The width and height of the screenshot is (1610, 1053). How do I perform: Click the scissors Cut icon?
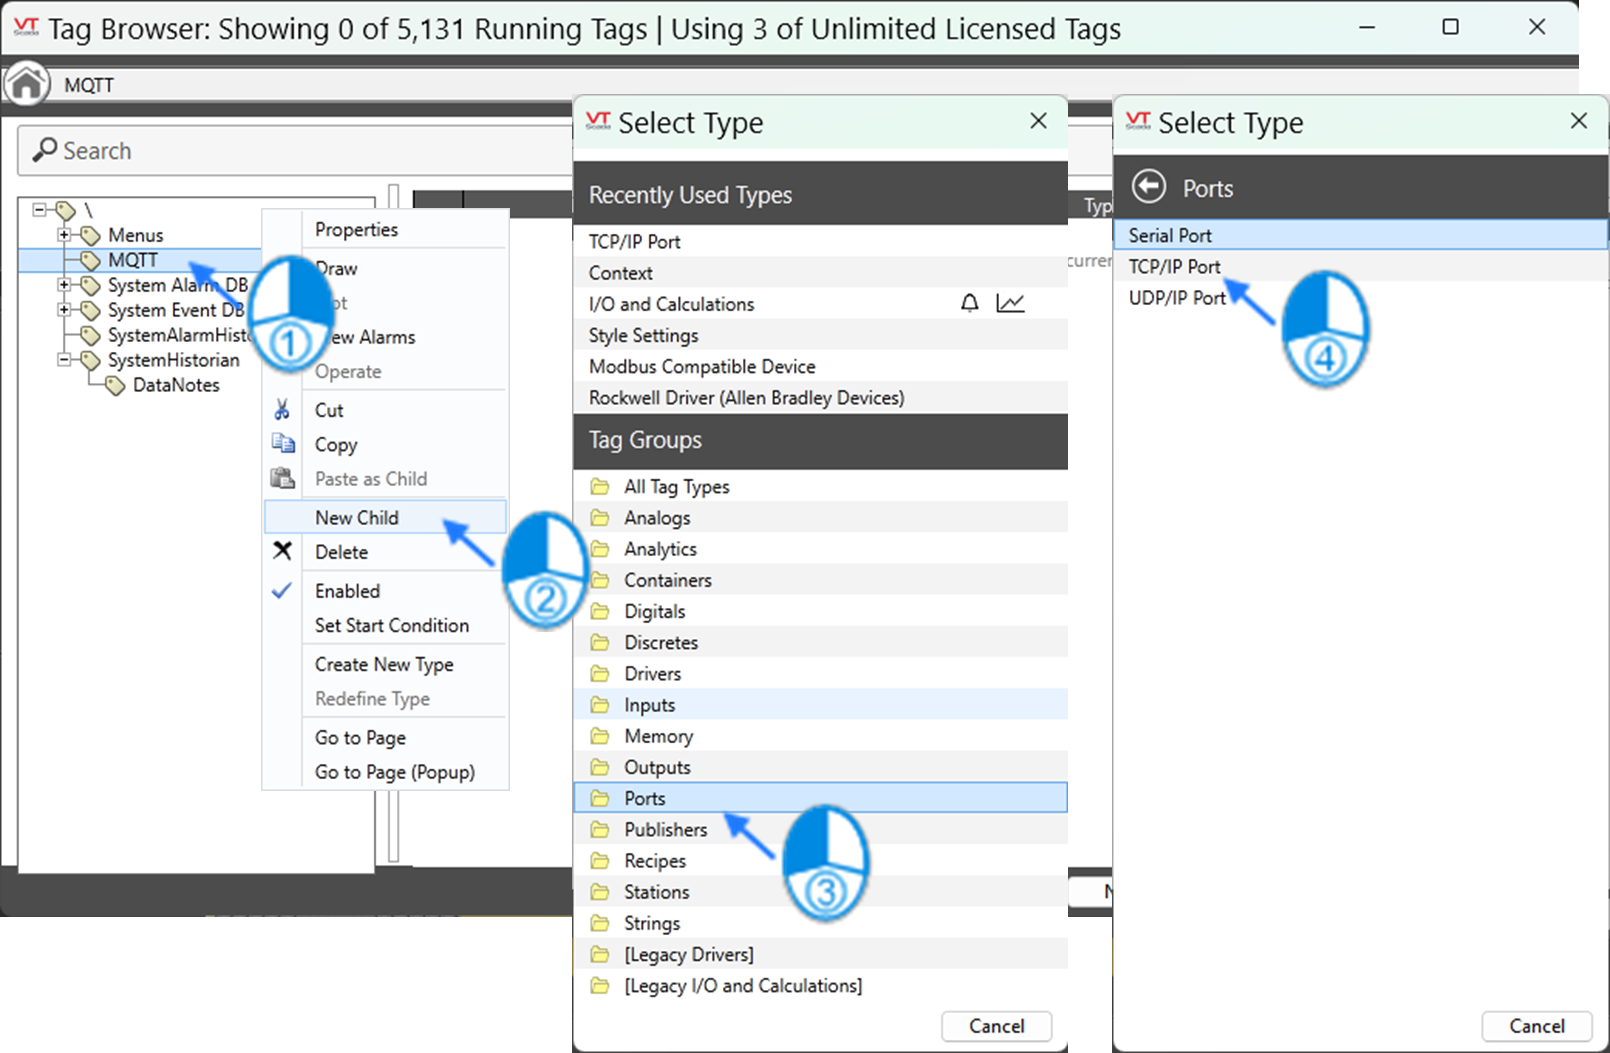coord(282,410)
